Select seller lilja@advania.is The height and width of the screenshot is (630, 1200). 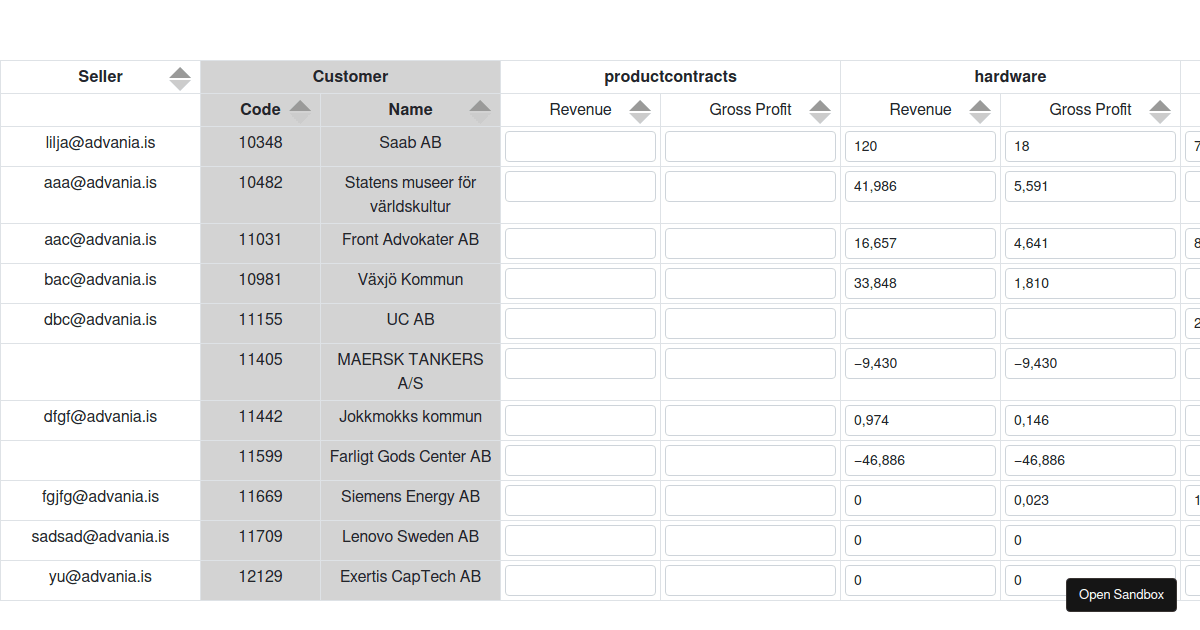[100, 143]
